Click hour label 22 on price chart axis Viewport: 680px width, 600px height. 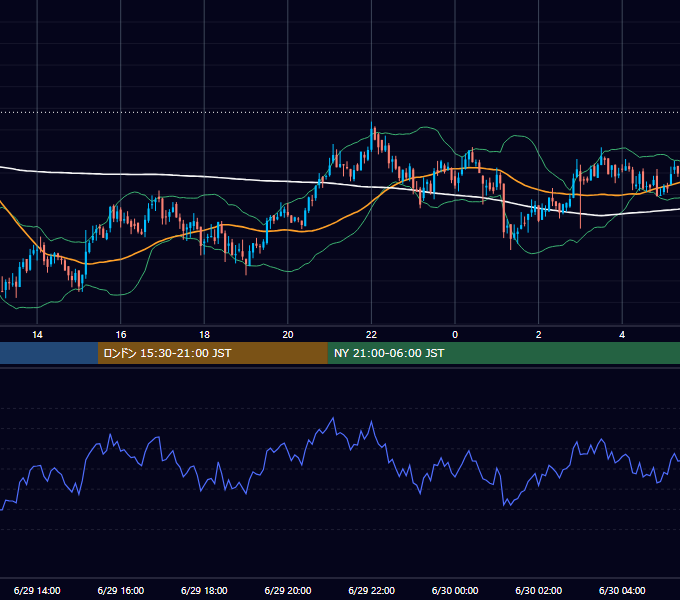(x=372, y=334)
